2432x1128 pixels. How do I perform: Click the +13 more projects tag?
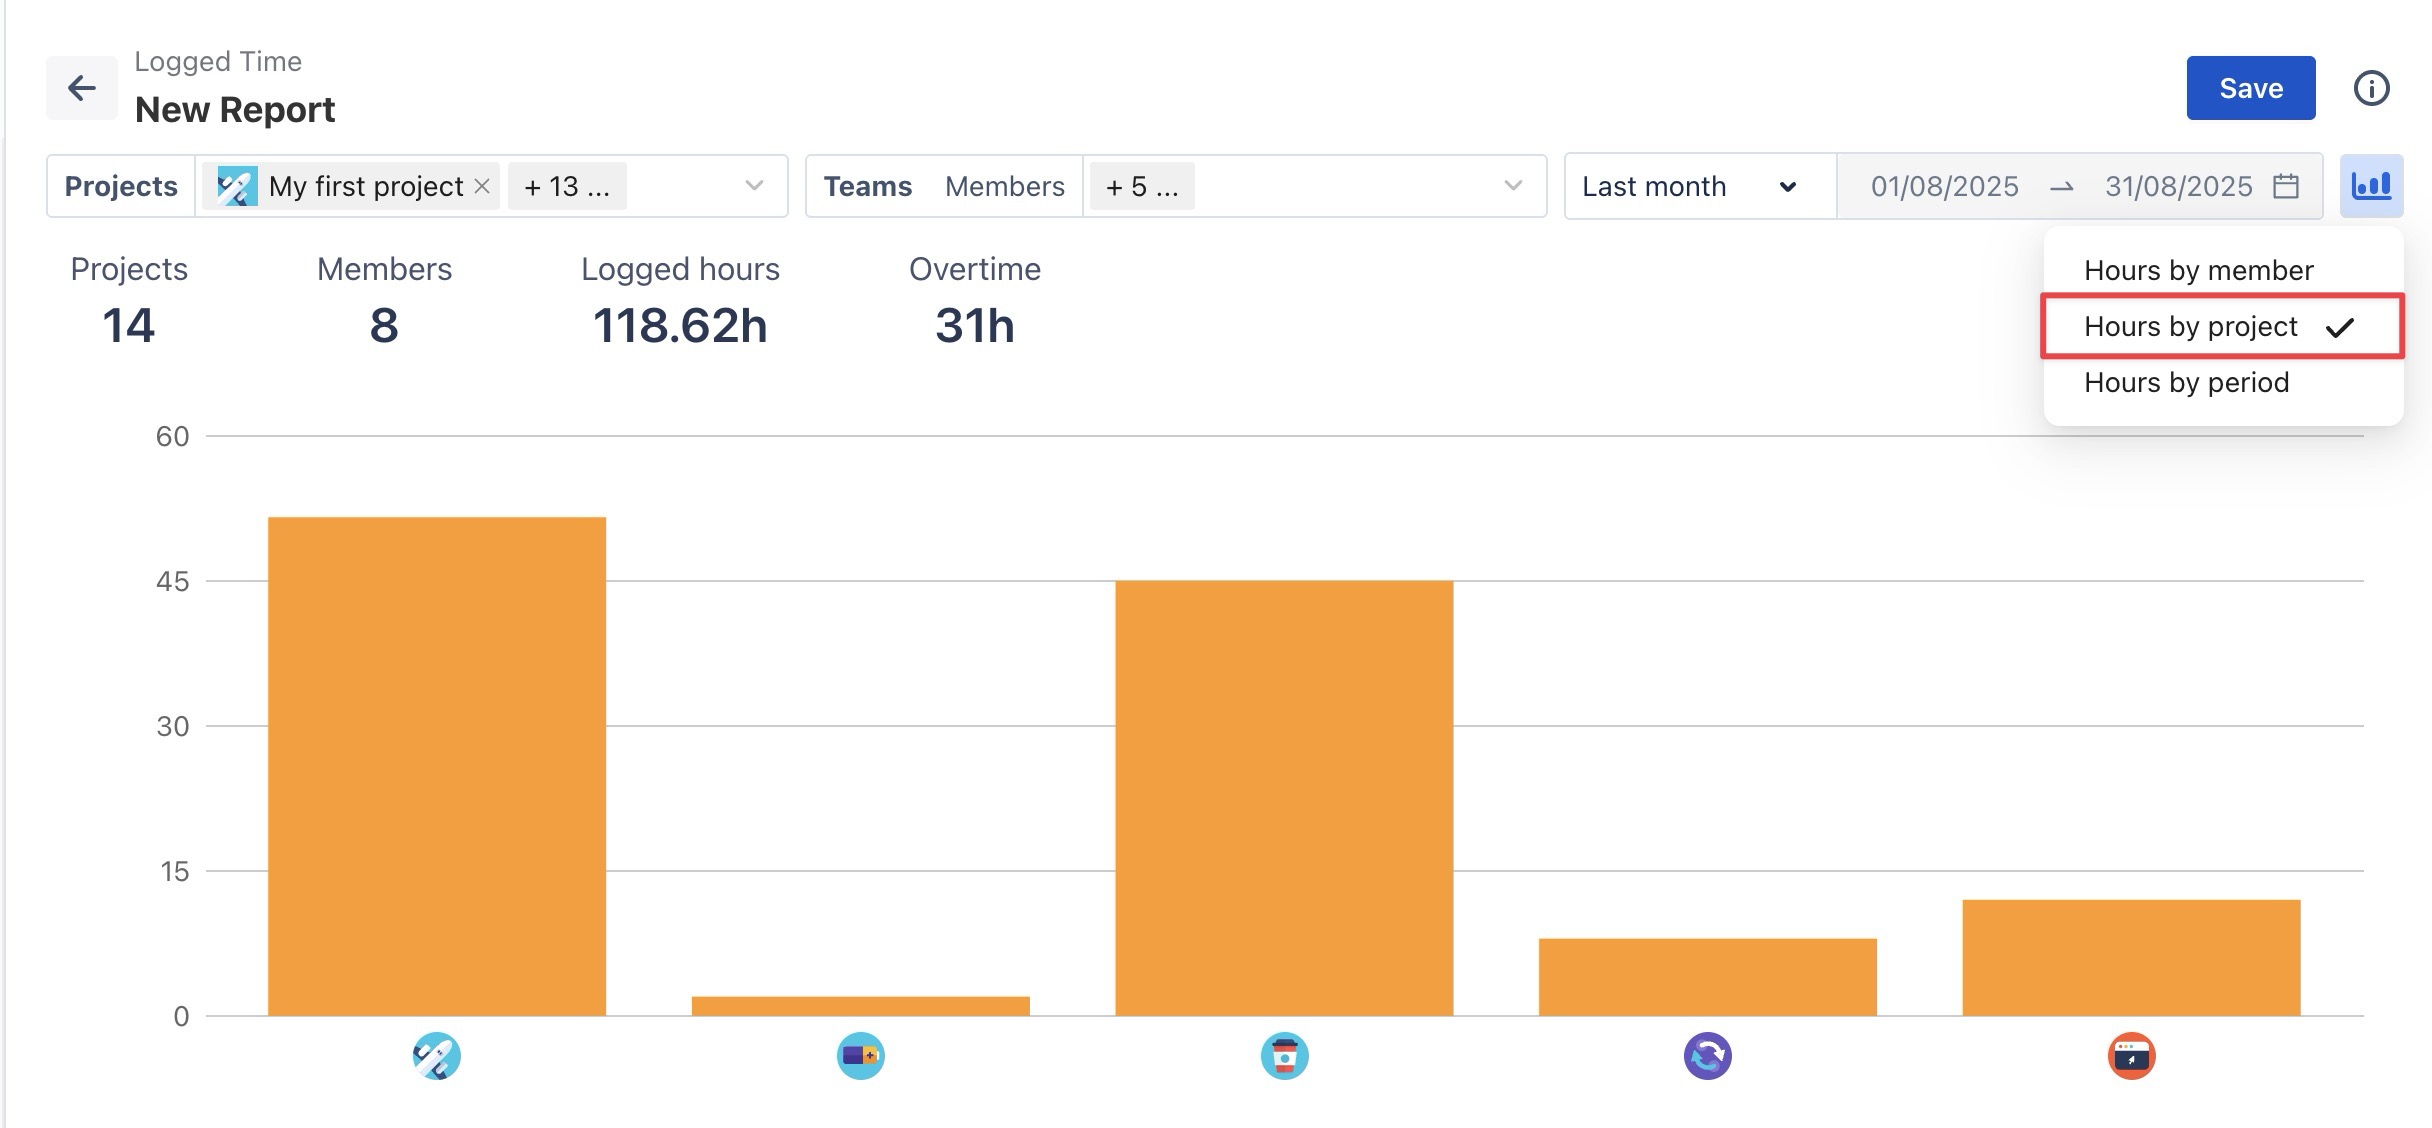[x=566, y=186]
